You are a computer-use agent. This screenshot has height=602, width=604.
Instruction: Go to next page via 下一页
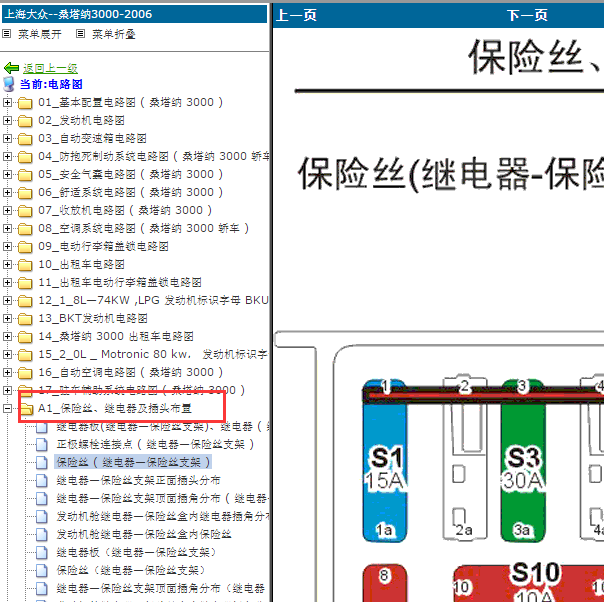pyautogui.click(x=527, y=15)
